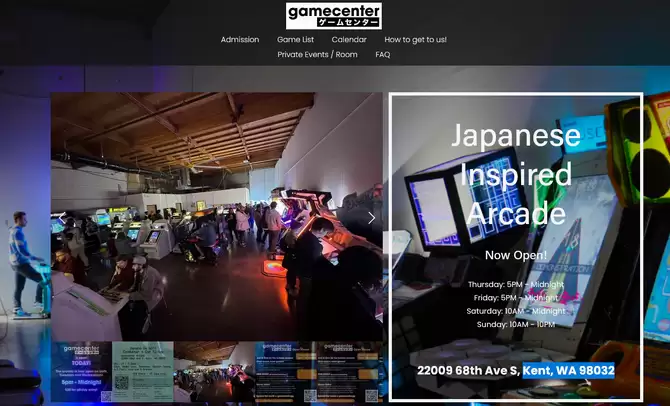This screenshot has width=670, height=406.
Task: Click the Thursday 5PM - Midnight hours line
Action: (515, 284)
